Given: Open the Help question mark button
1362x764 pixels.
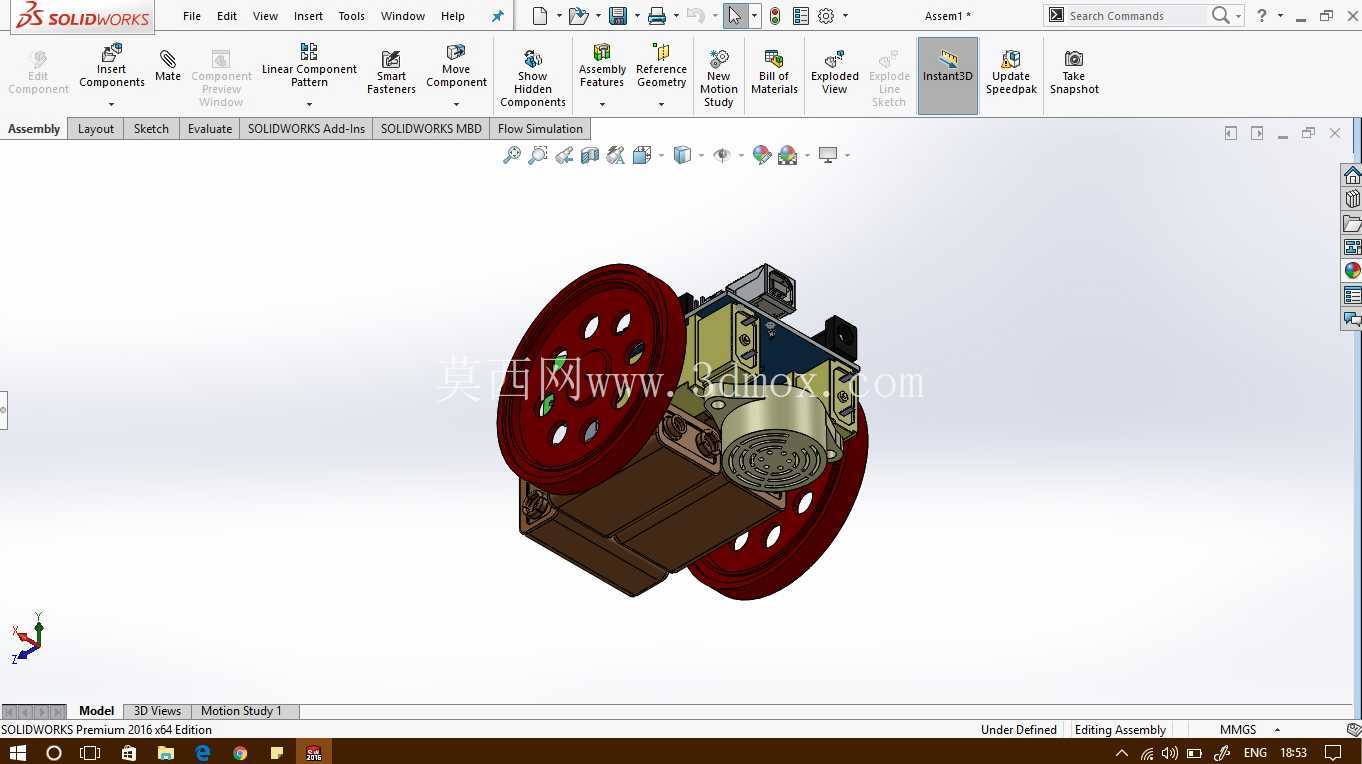Looking at the screenshot, I should pos(1262,16).
